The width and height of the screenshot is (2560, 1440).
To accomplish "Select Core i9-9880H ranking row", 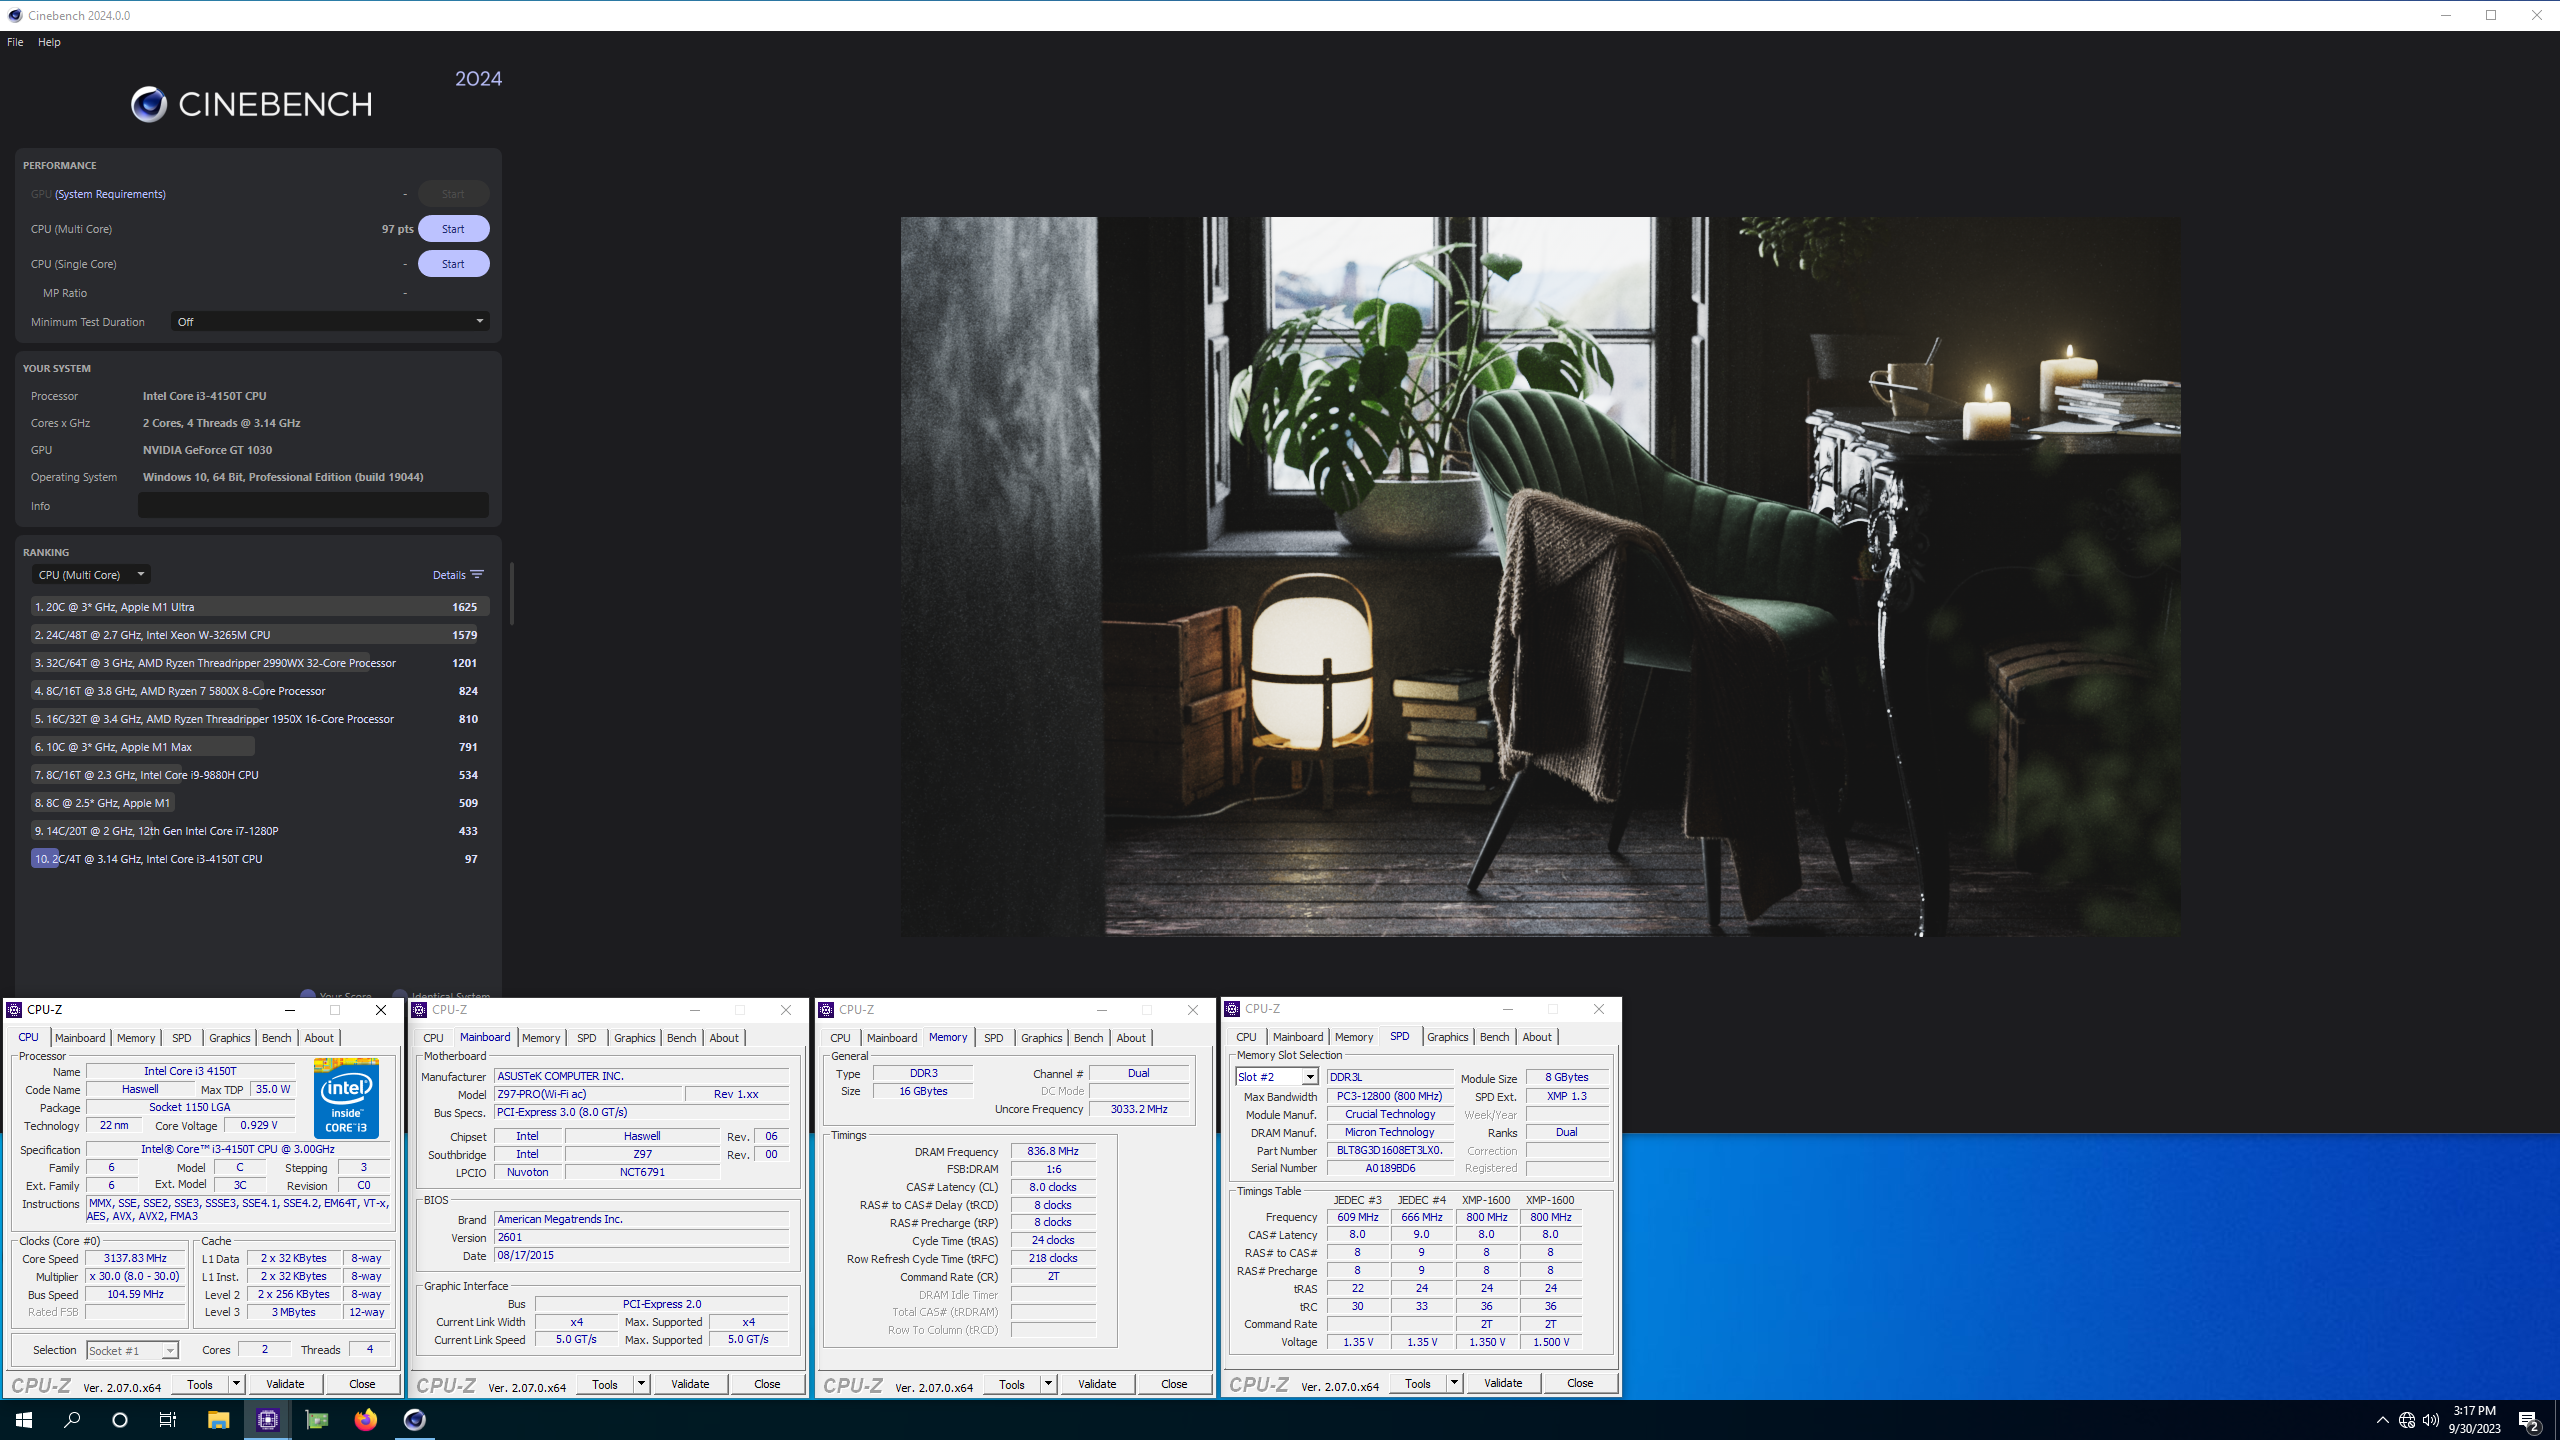I will (260, 775).
